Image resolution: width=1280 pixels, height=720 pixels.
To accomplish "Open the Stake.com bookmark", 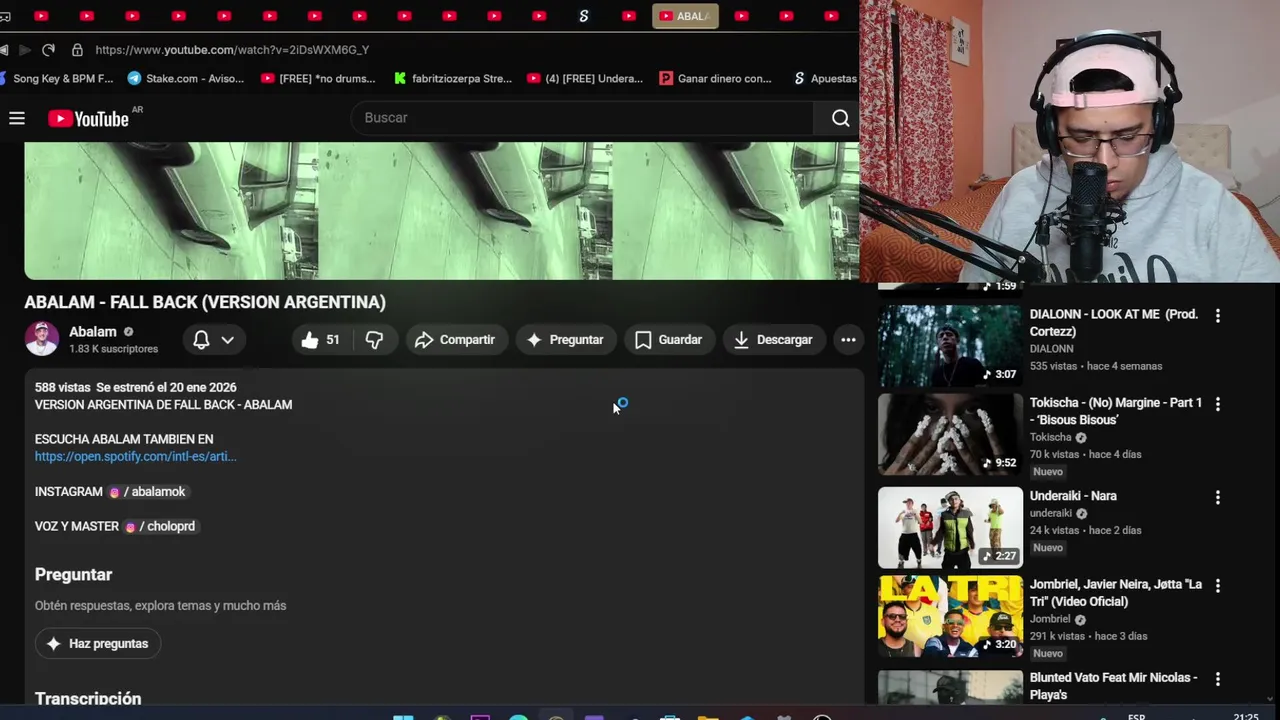I will (x=186, y=78).
